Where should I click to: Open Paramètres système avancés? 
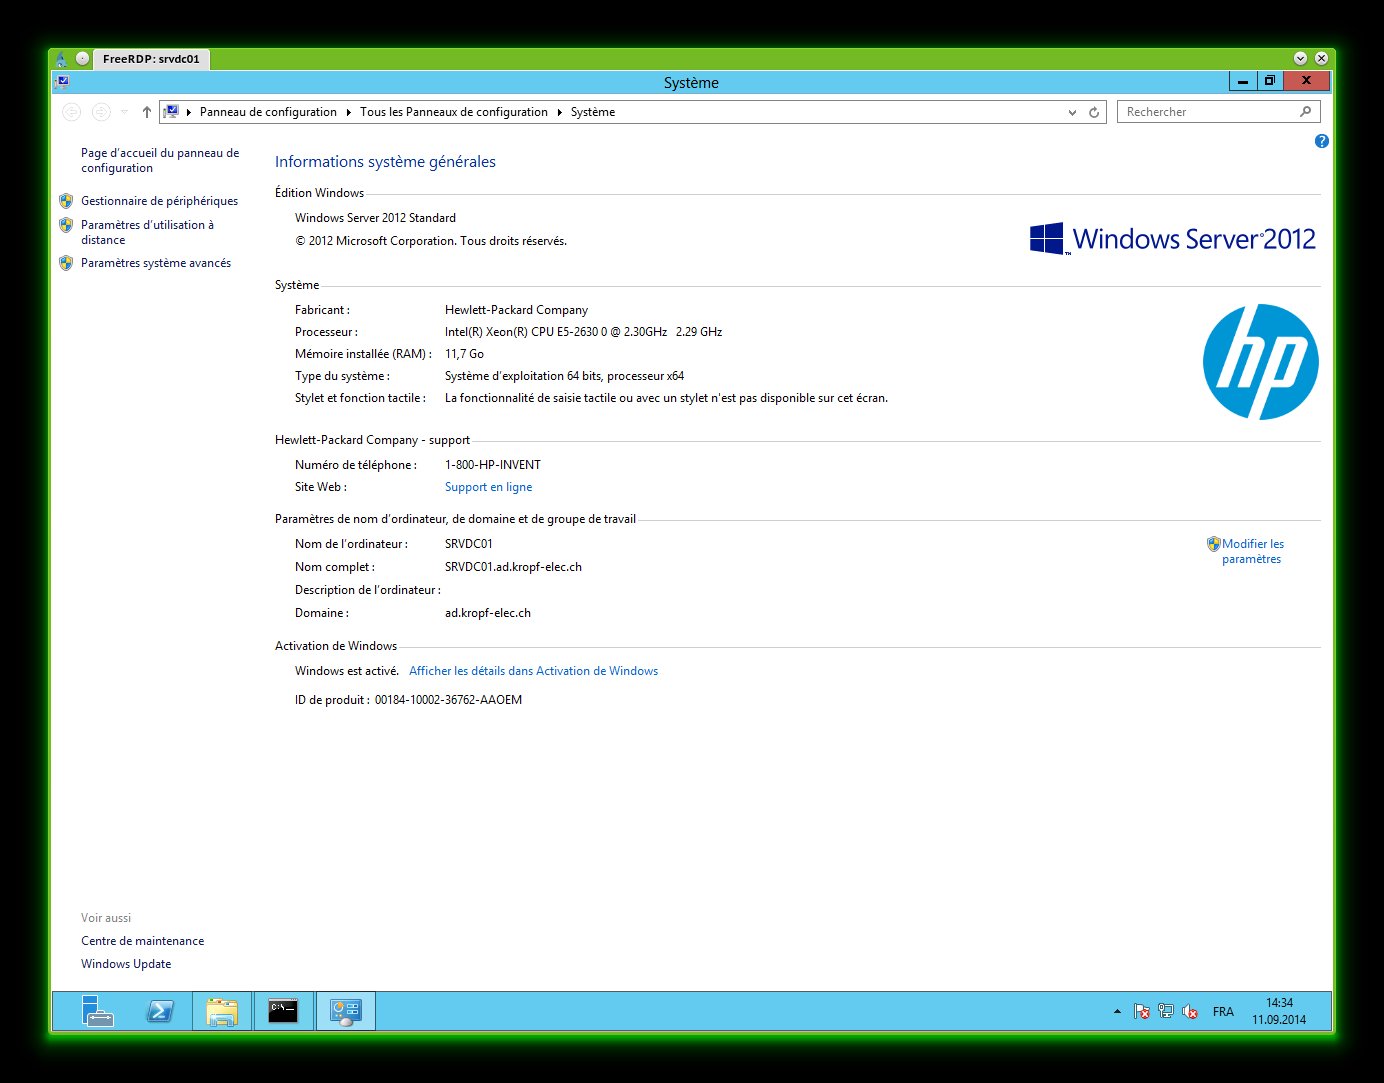(x=155, y=263)
